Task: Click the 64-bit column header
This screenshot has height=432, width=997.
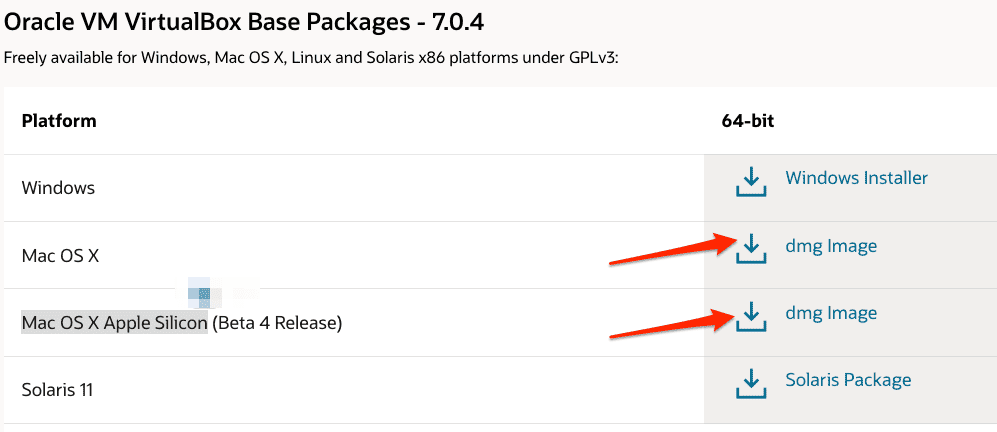Action: point(748,121)
